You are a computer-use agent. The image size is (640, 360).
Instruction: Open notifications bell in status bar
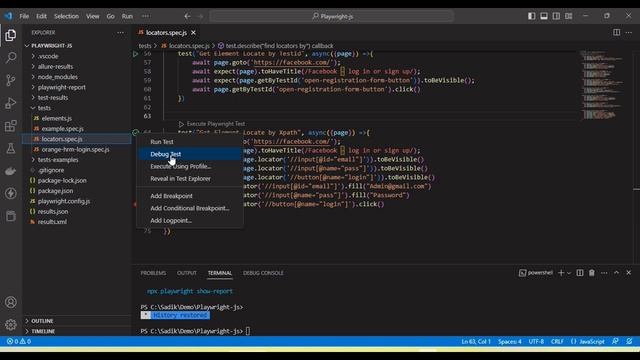(630, 341)
